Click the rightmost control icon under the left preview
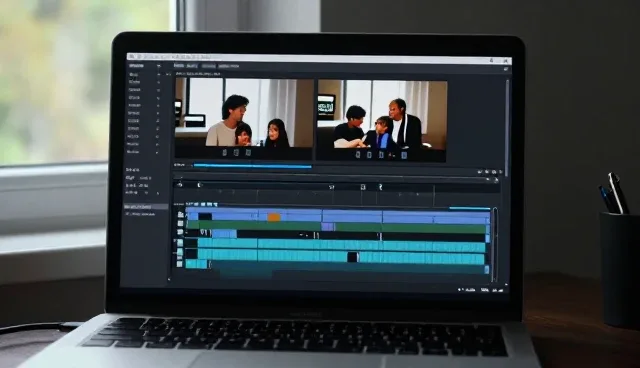 point(248,153)
